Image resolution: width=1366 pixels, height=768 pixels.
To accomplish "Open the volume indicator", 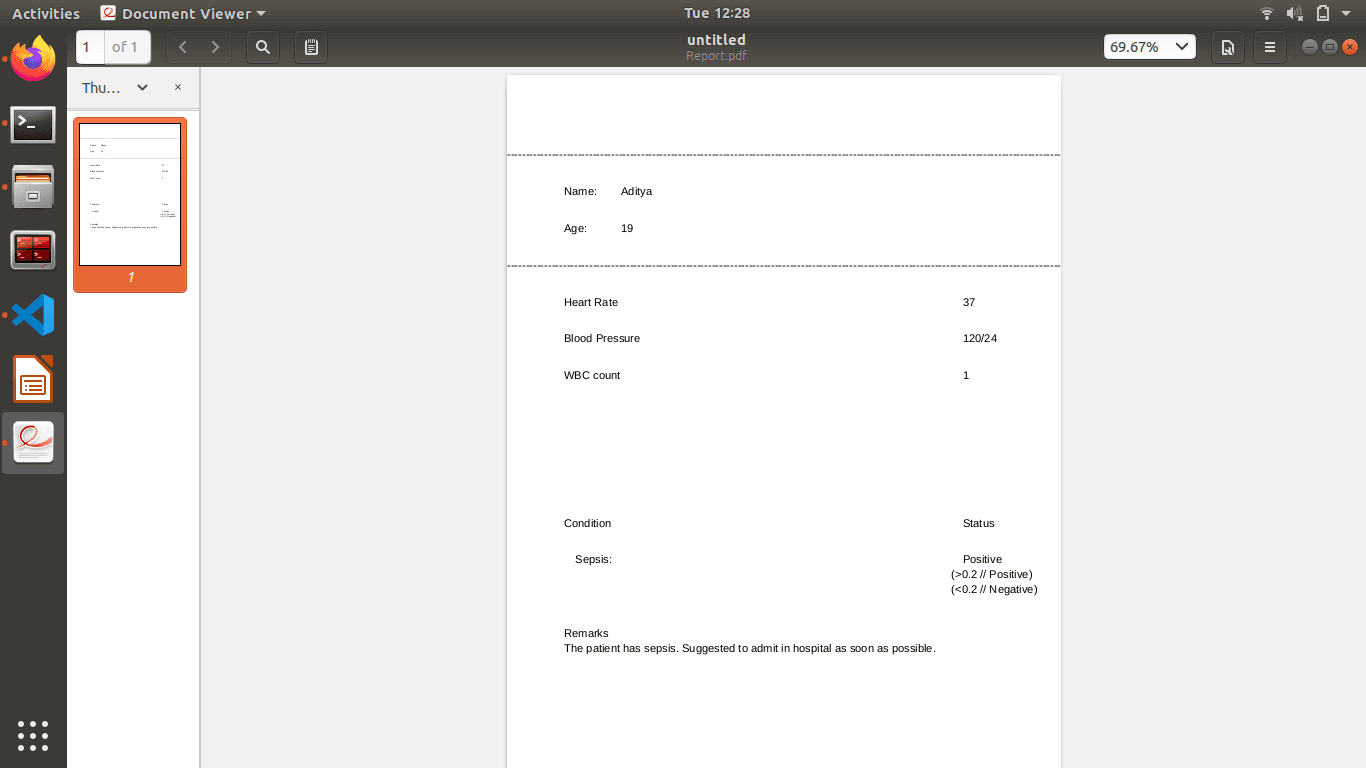I will tap(1295, 13).
